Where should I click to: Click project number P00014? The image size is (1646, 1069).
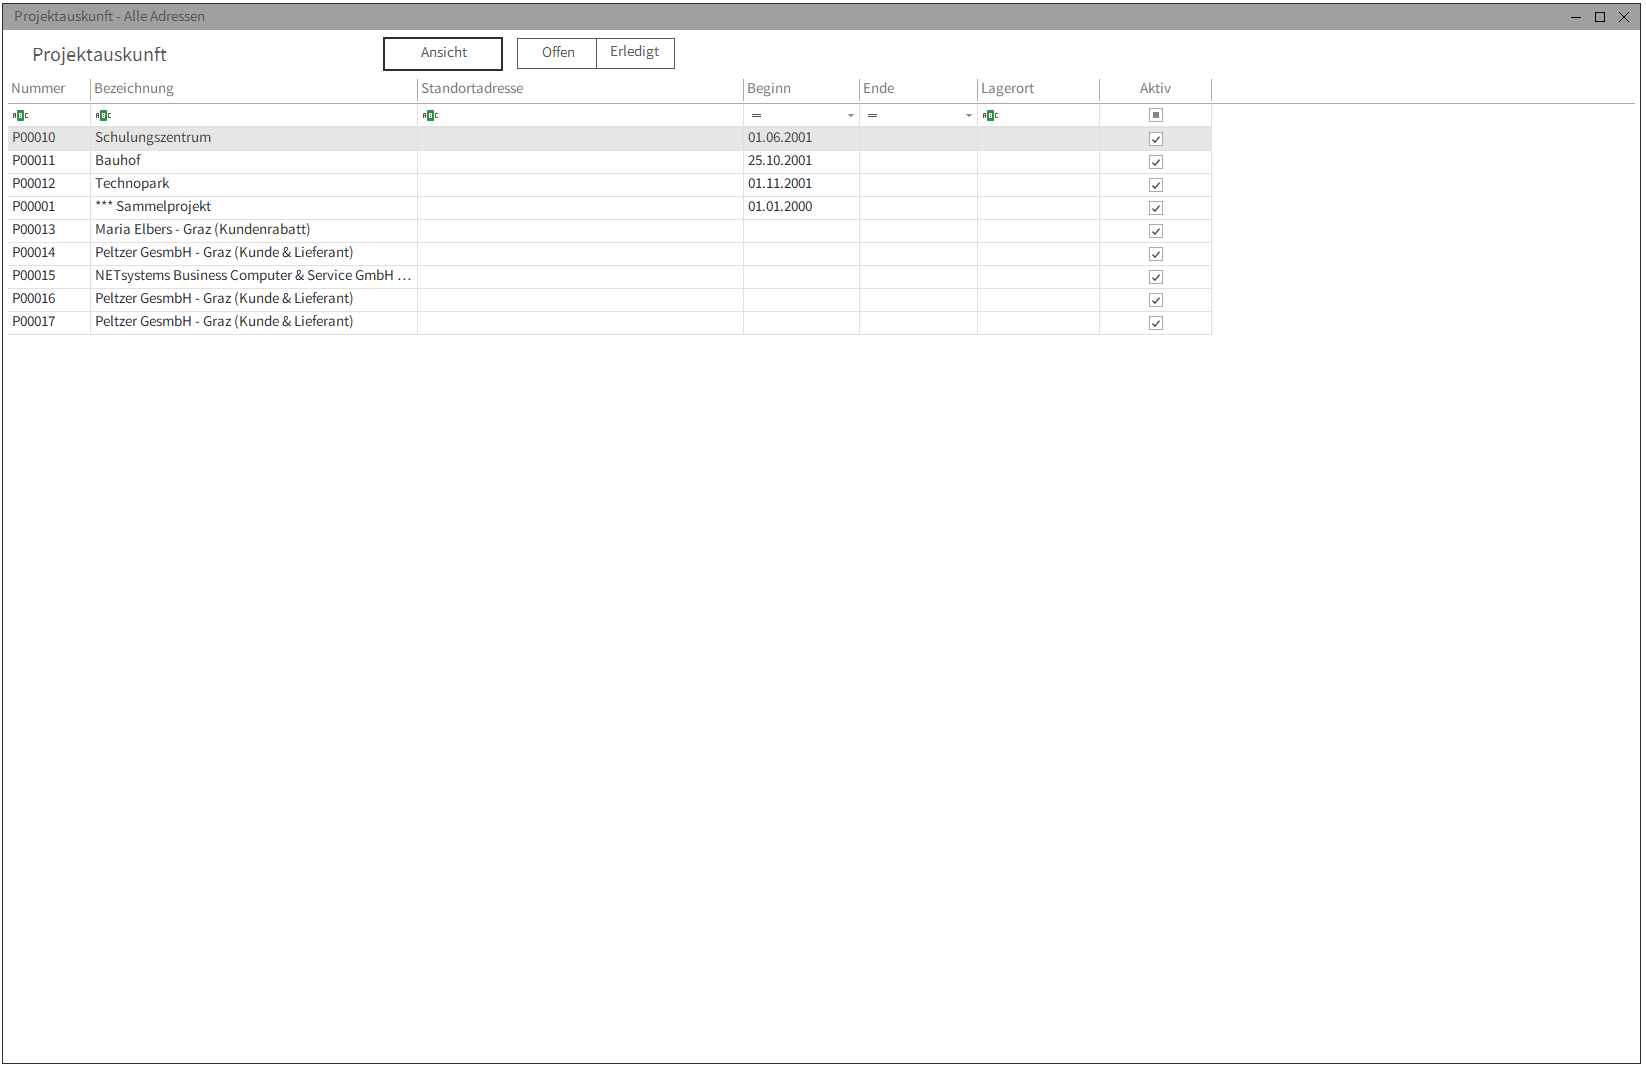[x=34, y=253]
